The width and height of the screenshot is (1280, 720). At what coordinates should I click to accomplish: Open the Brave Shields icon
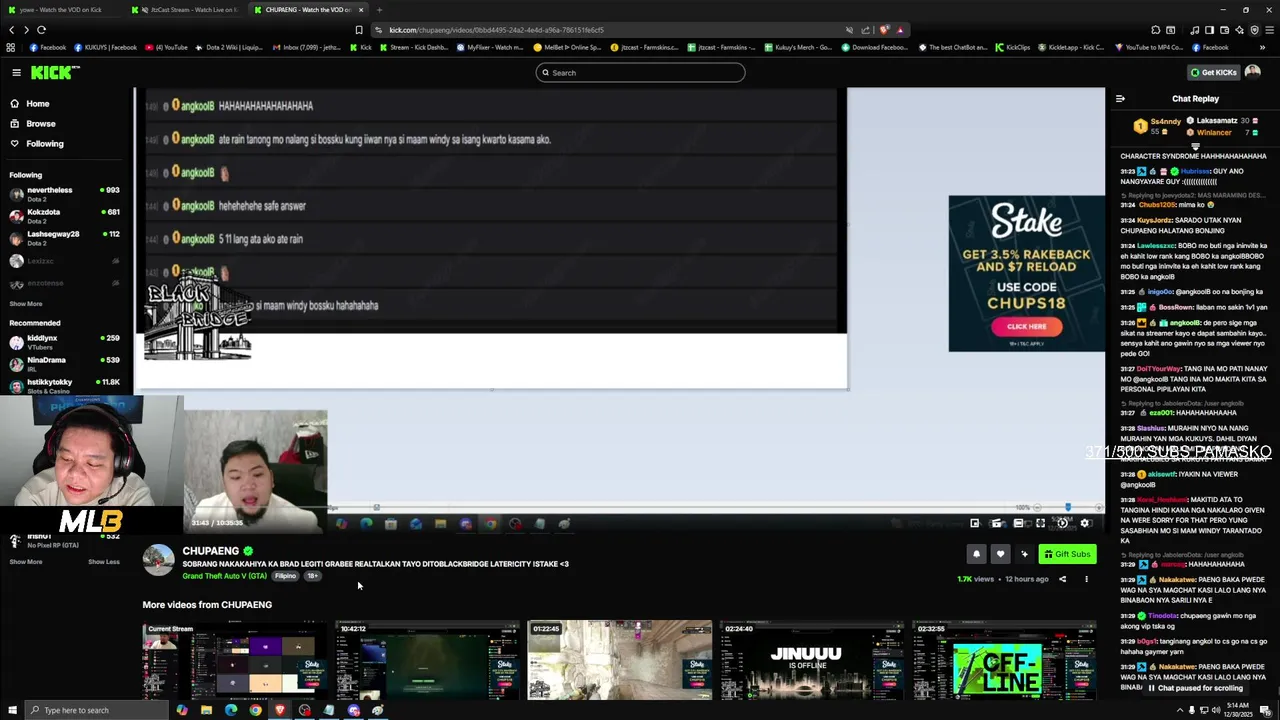(884, 30)
